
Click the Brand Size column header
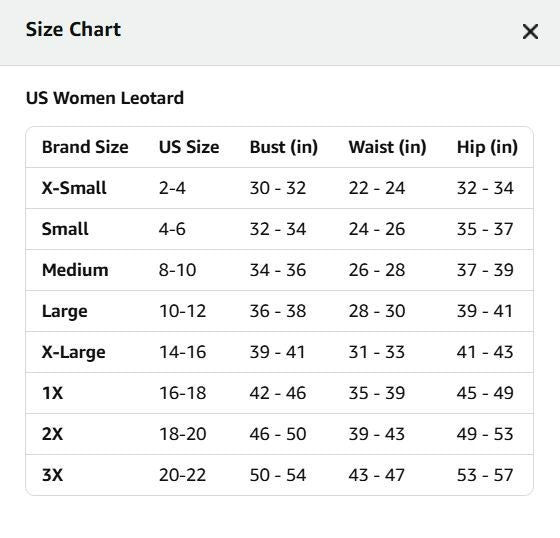[x=85, y=147]
